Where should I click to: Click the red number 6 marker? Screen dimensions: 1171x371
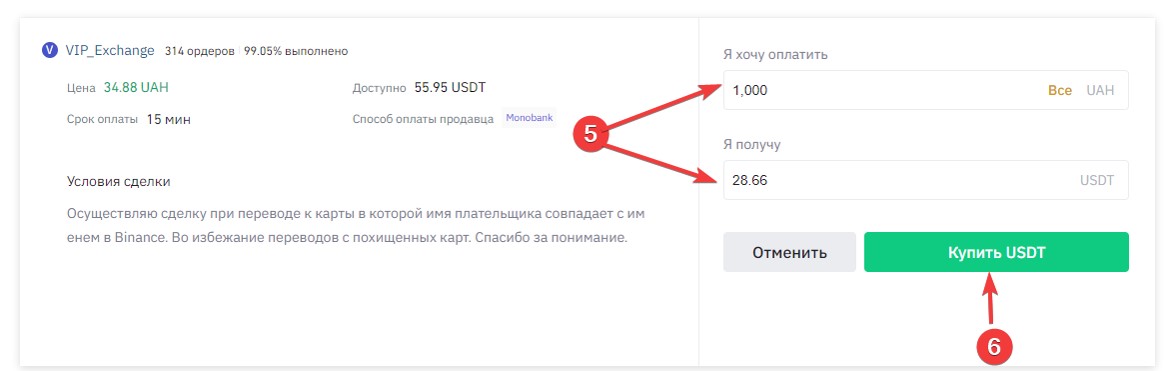[x=995, y=346]
